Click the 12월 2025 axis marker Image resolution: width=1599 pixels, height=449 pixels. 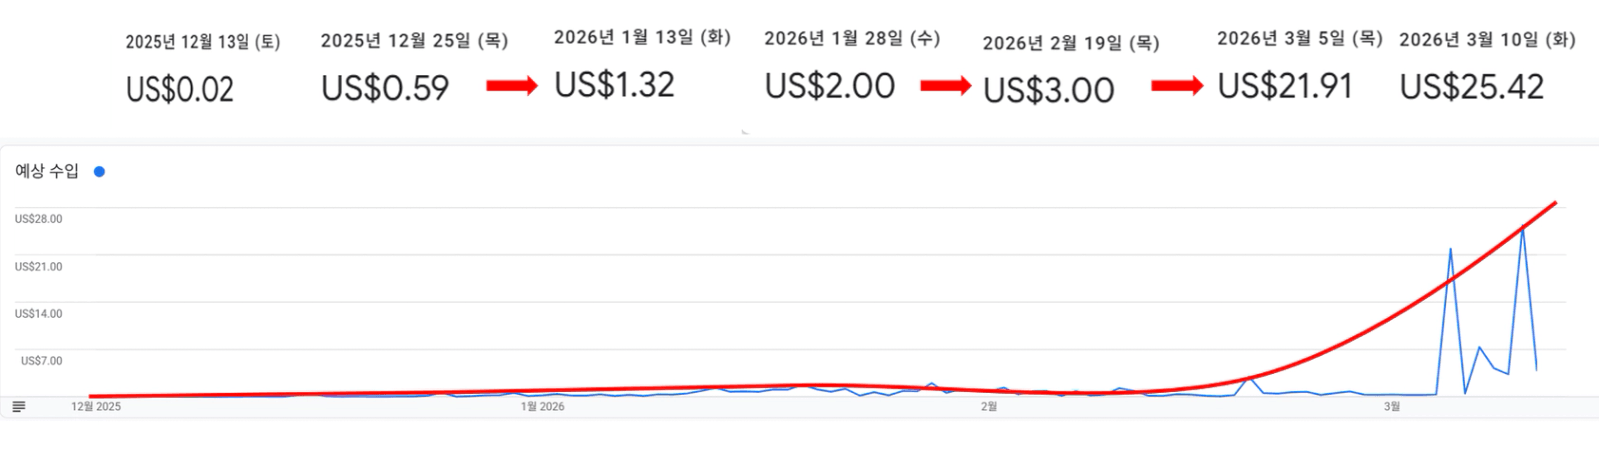pos(96,406)
